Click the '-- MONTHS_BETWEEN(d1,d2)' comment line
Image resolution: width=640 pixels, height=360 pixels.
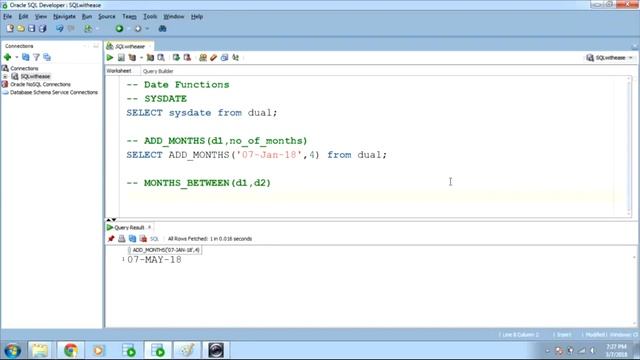point(198,183)
